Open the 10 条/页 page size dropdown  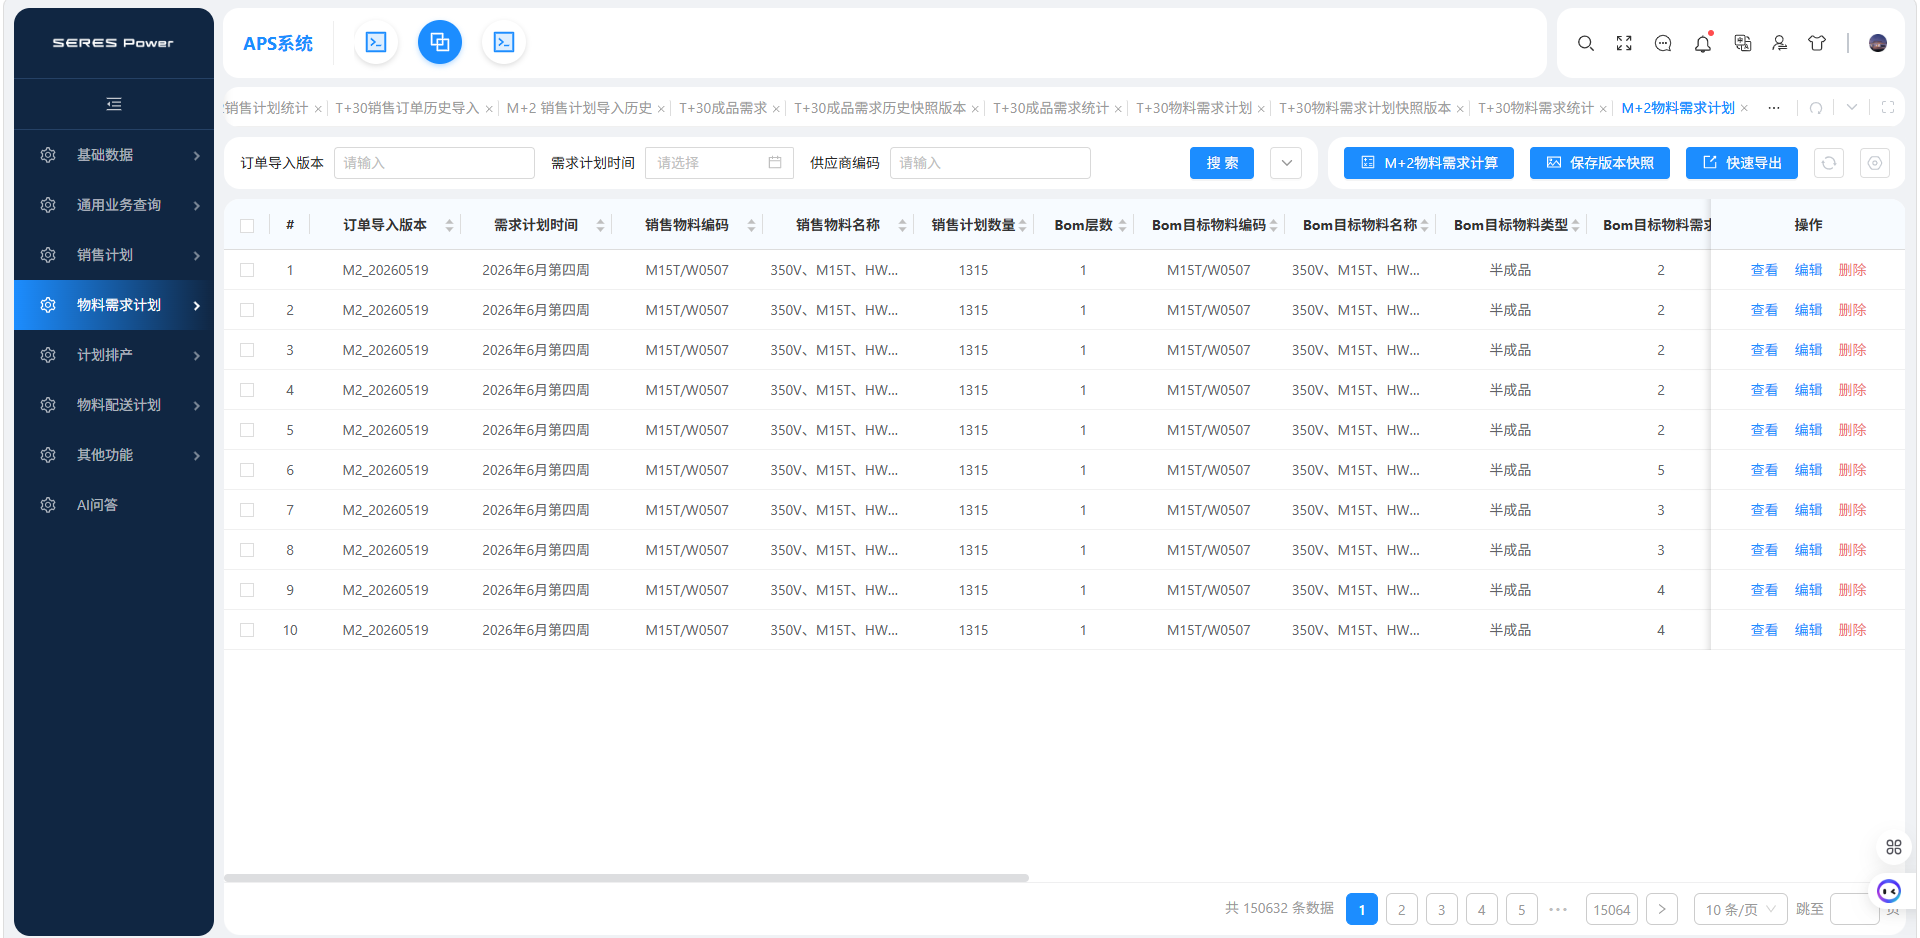(x=1740, y=909)
